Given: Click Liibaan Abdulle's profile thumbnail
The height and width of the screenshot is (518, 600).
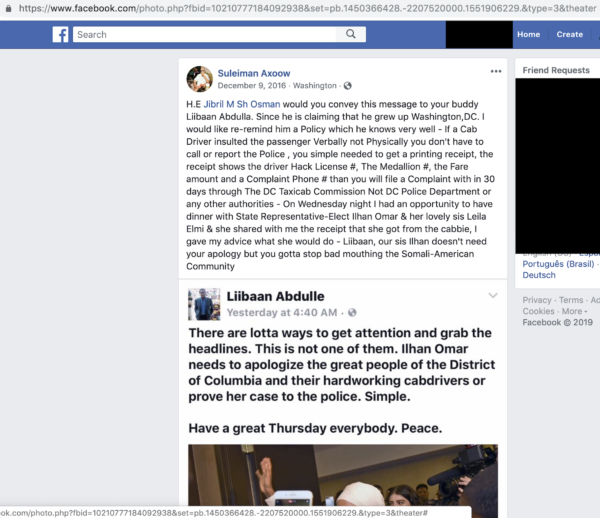Looking at the screenshot, I should 204,304.
